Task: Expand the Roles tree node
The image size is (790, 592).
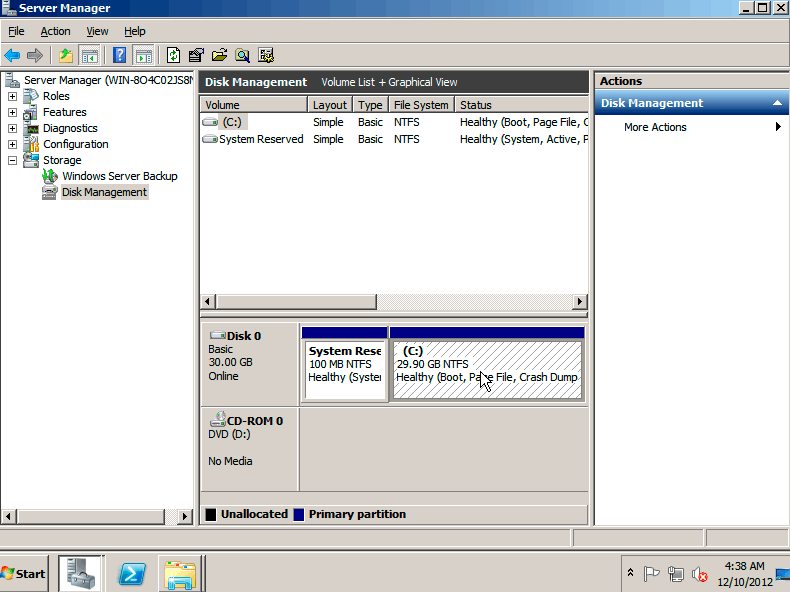Action: point(13,96)
